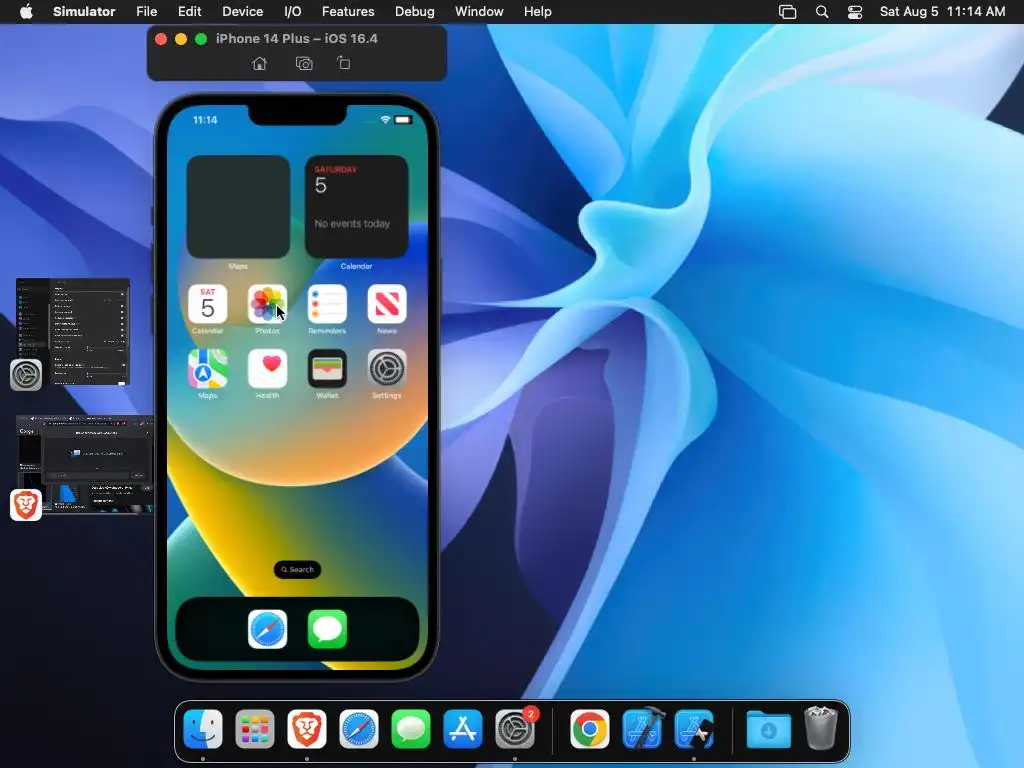Open the Help menu
This screenshot has width=1024, height=768.
click(x=537, y=12)
